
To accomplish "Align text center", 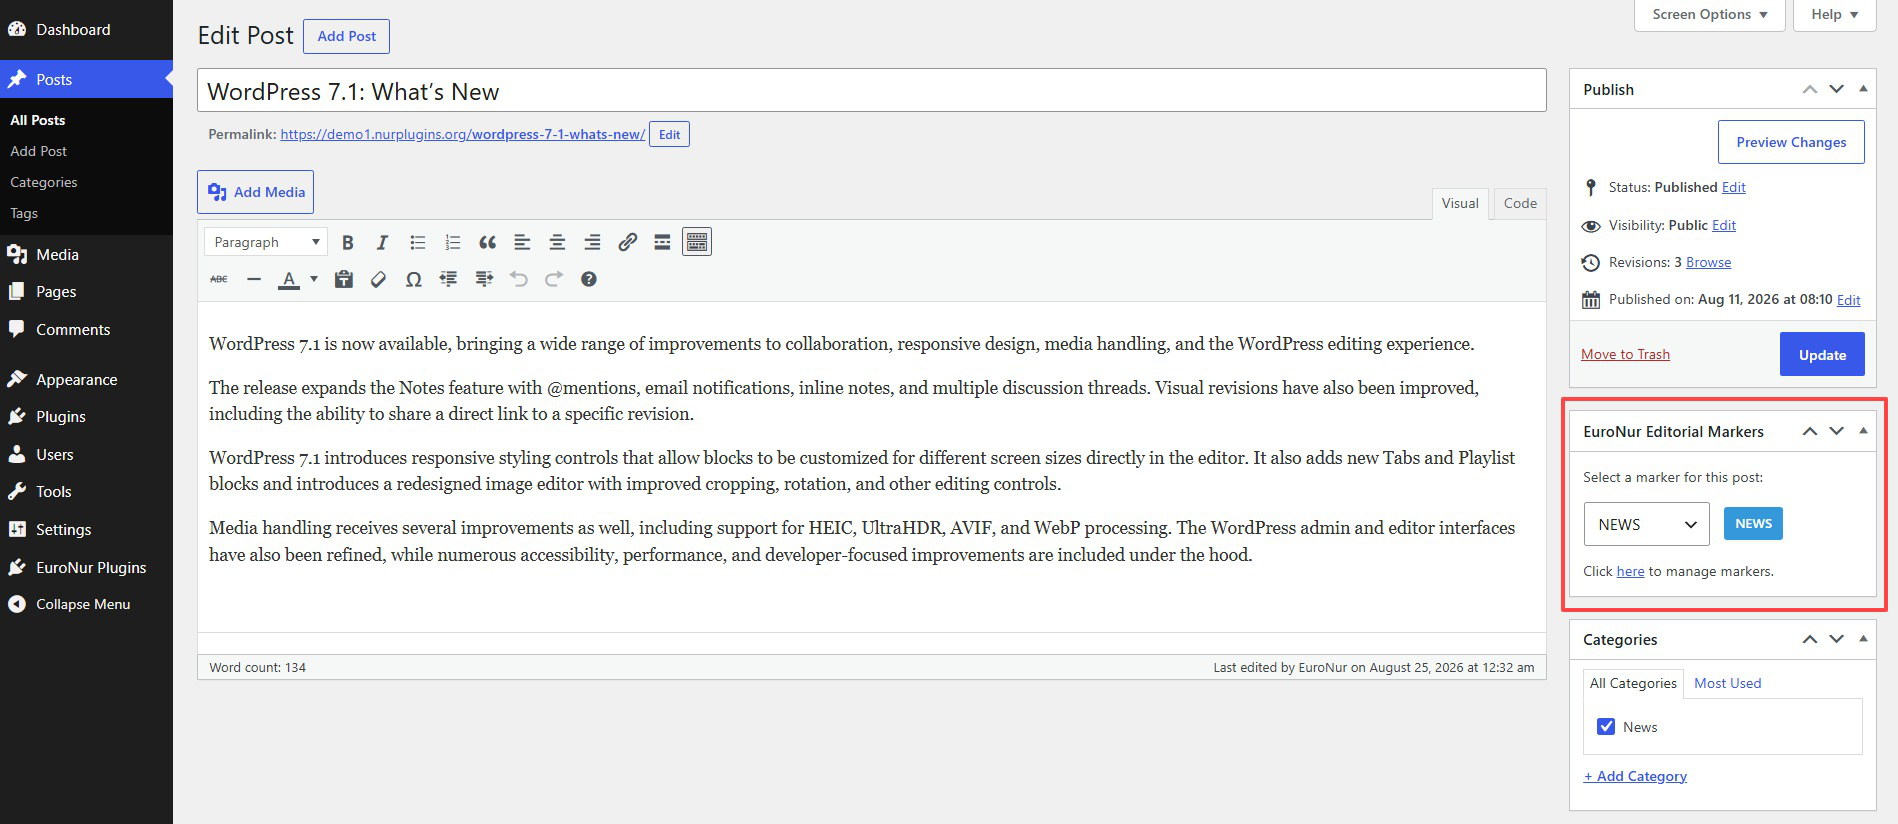I will pyautogui.click(x=557, y=242).
